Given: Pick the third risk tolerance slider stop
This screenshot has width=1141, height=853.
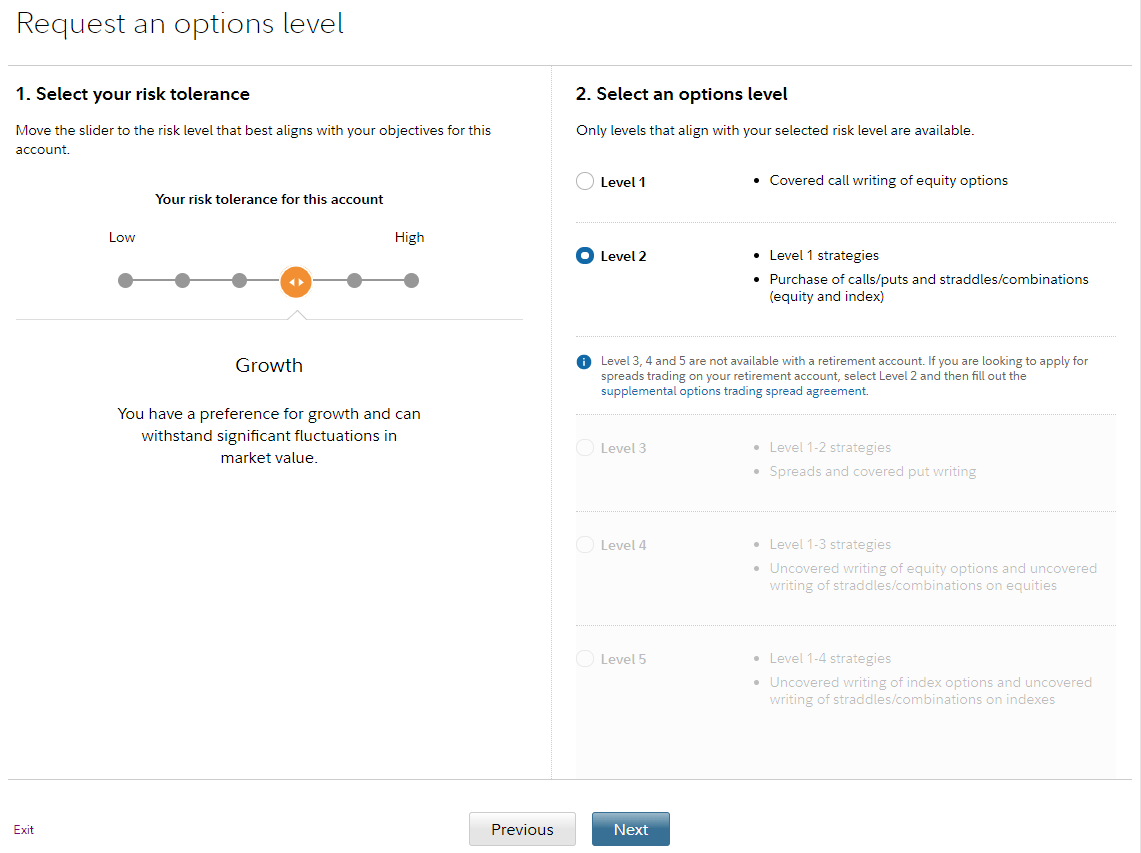Looking at the screenshot, I should click(239, 281).
